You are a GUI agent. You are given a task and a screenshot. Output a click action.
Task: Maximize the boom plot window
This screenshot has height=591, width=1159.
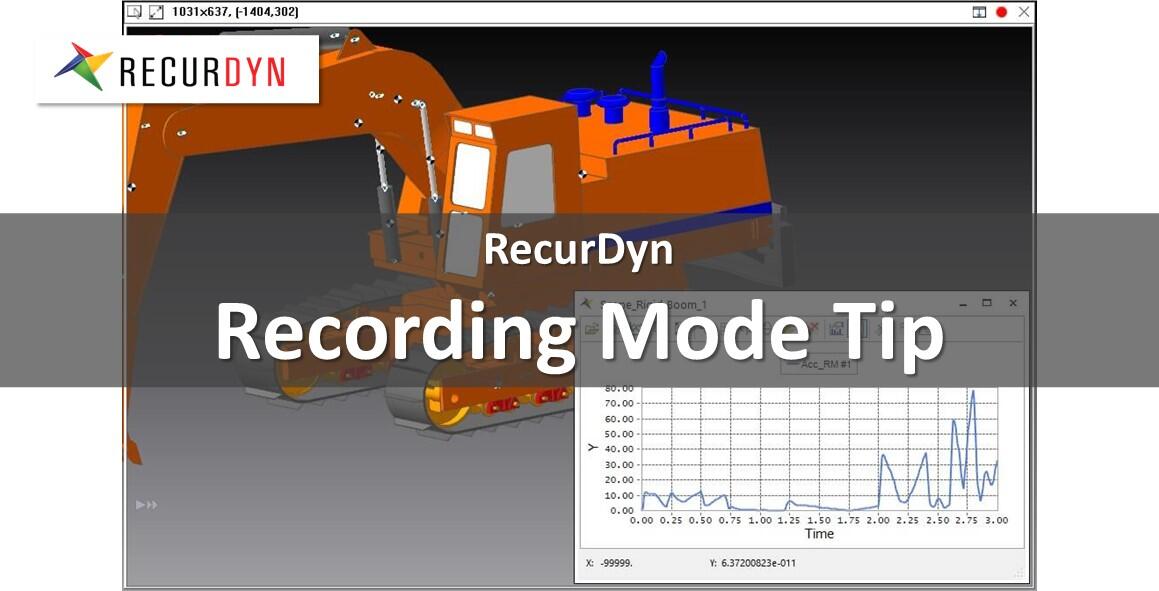(987, 303)
